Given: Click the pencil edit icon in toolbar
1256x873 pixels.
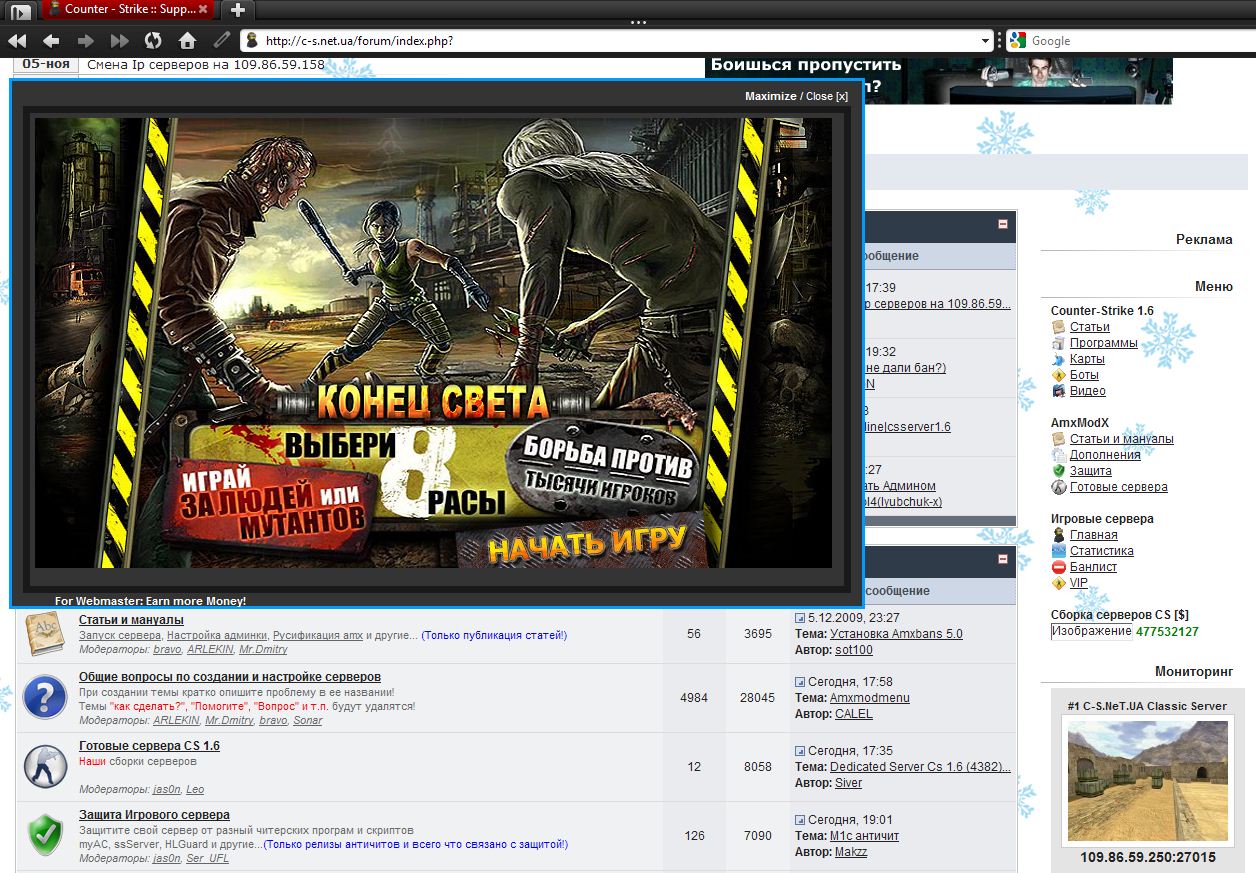Looking at the screenshot, I should [221, 41].
